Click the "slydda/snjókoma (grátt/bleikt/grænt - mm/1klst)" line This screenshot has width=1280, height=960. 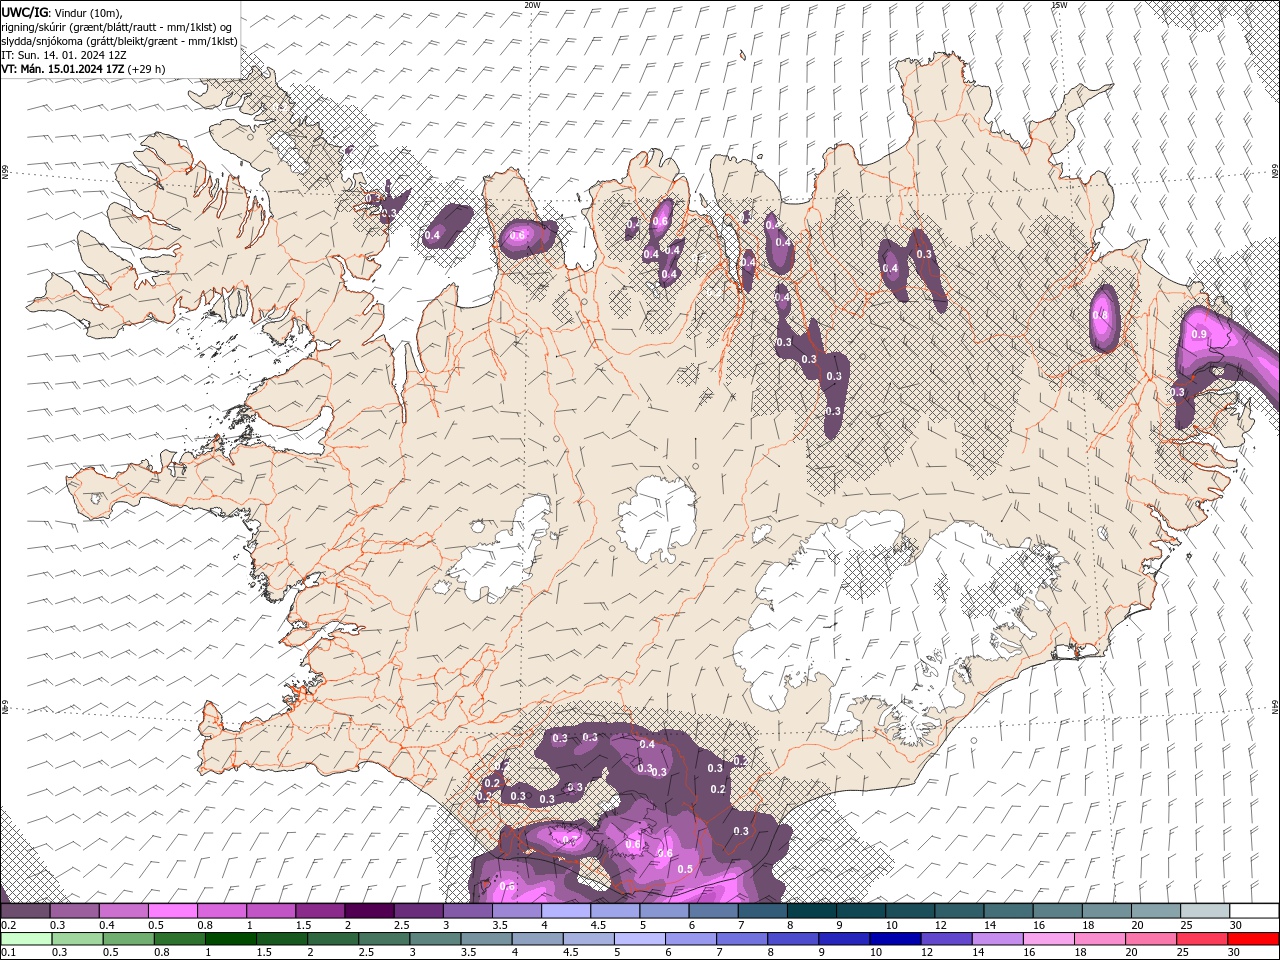pos(119,41)
